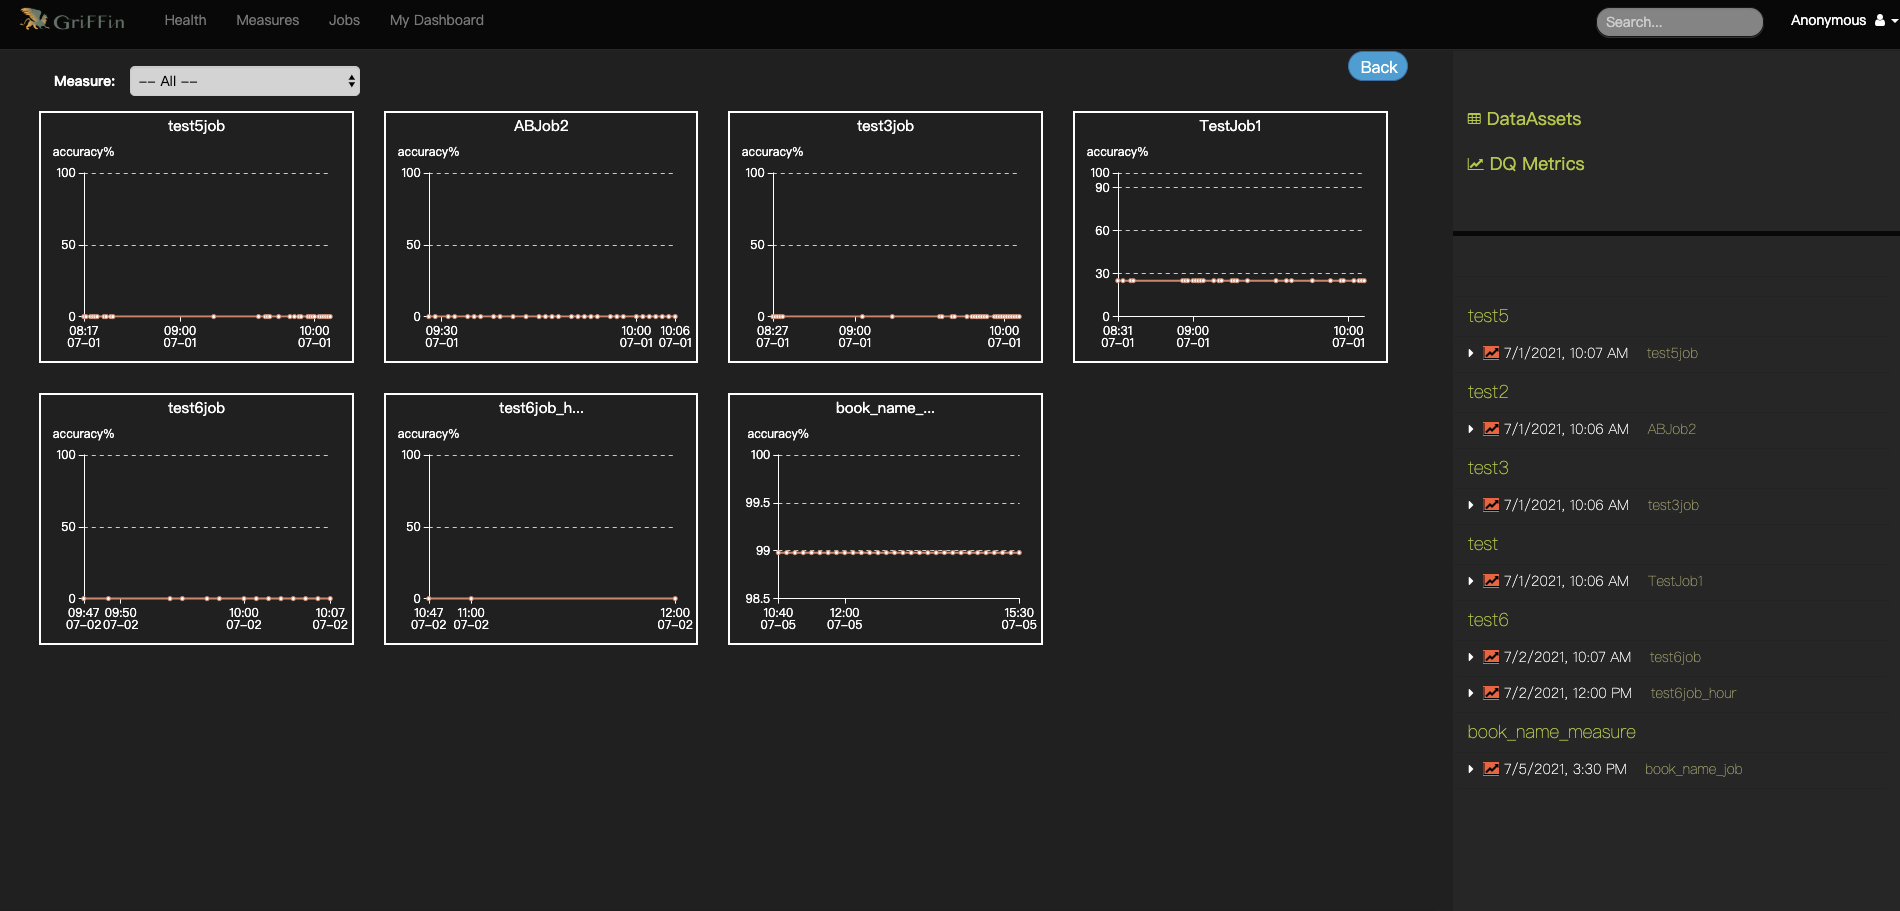Expand the test6job_hour row arrow
The width and height of the screenshot is (1900, 911).
(1471, 693)
